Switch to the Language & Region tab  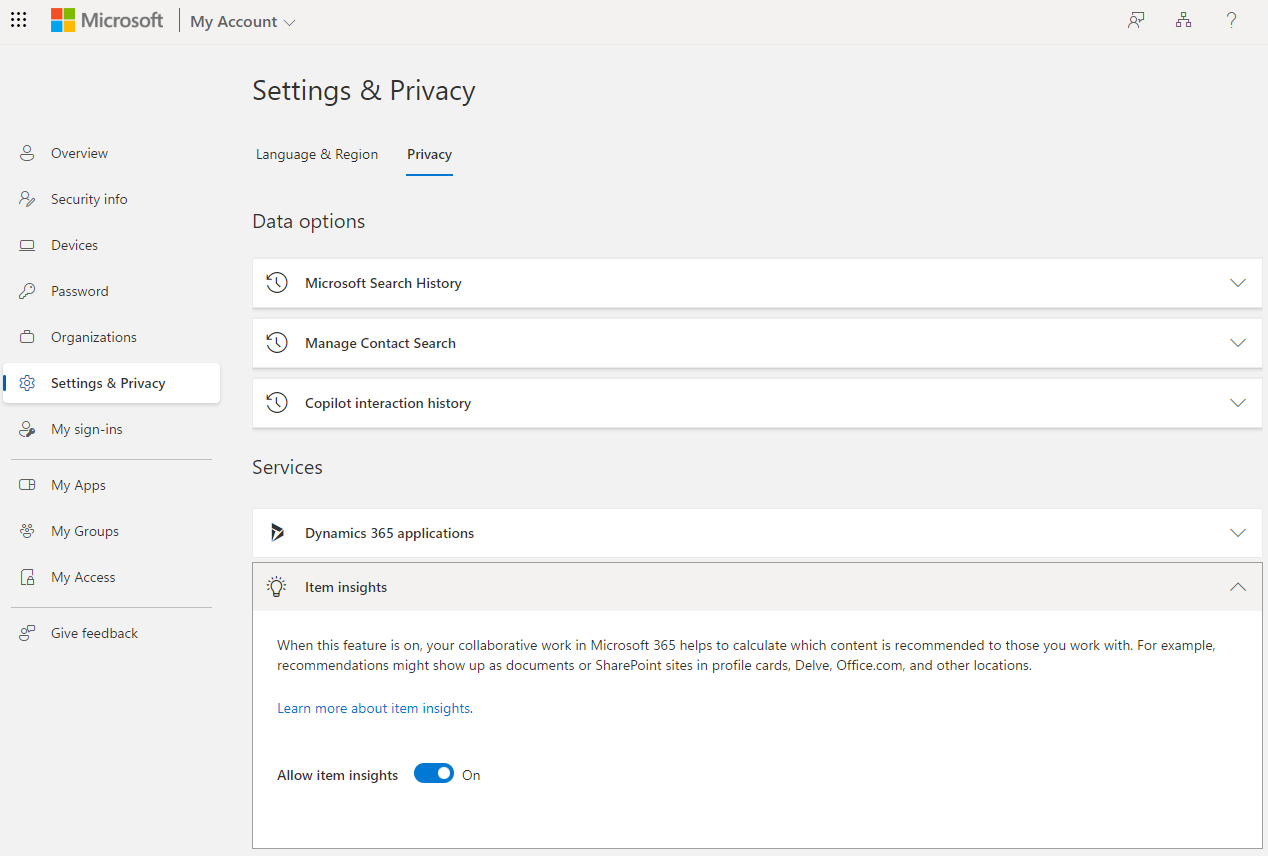(x=317, y=154)
